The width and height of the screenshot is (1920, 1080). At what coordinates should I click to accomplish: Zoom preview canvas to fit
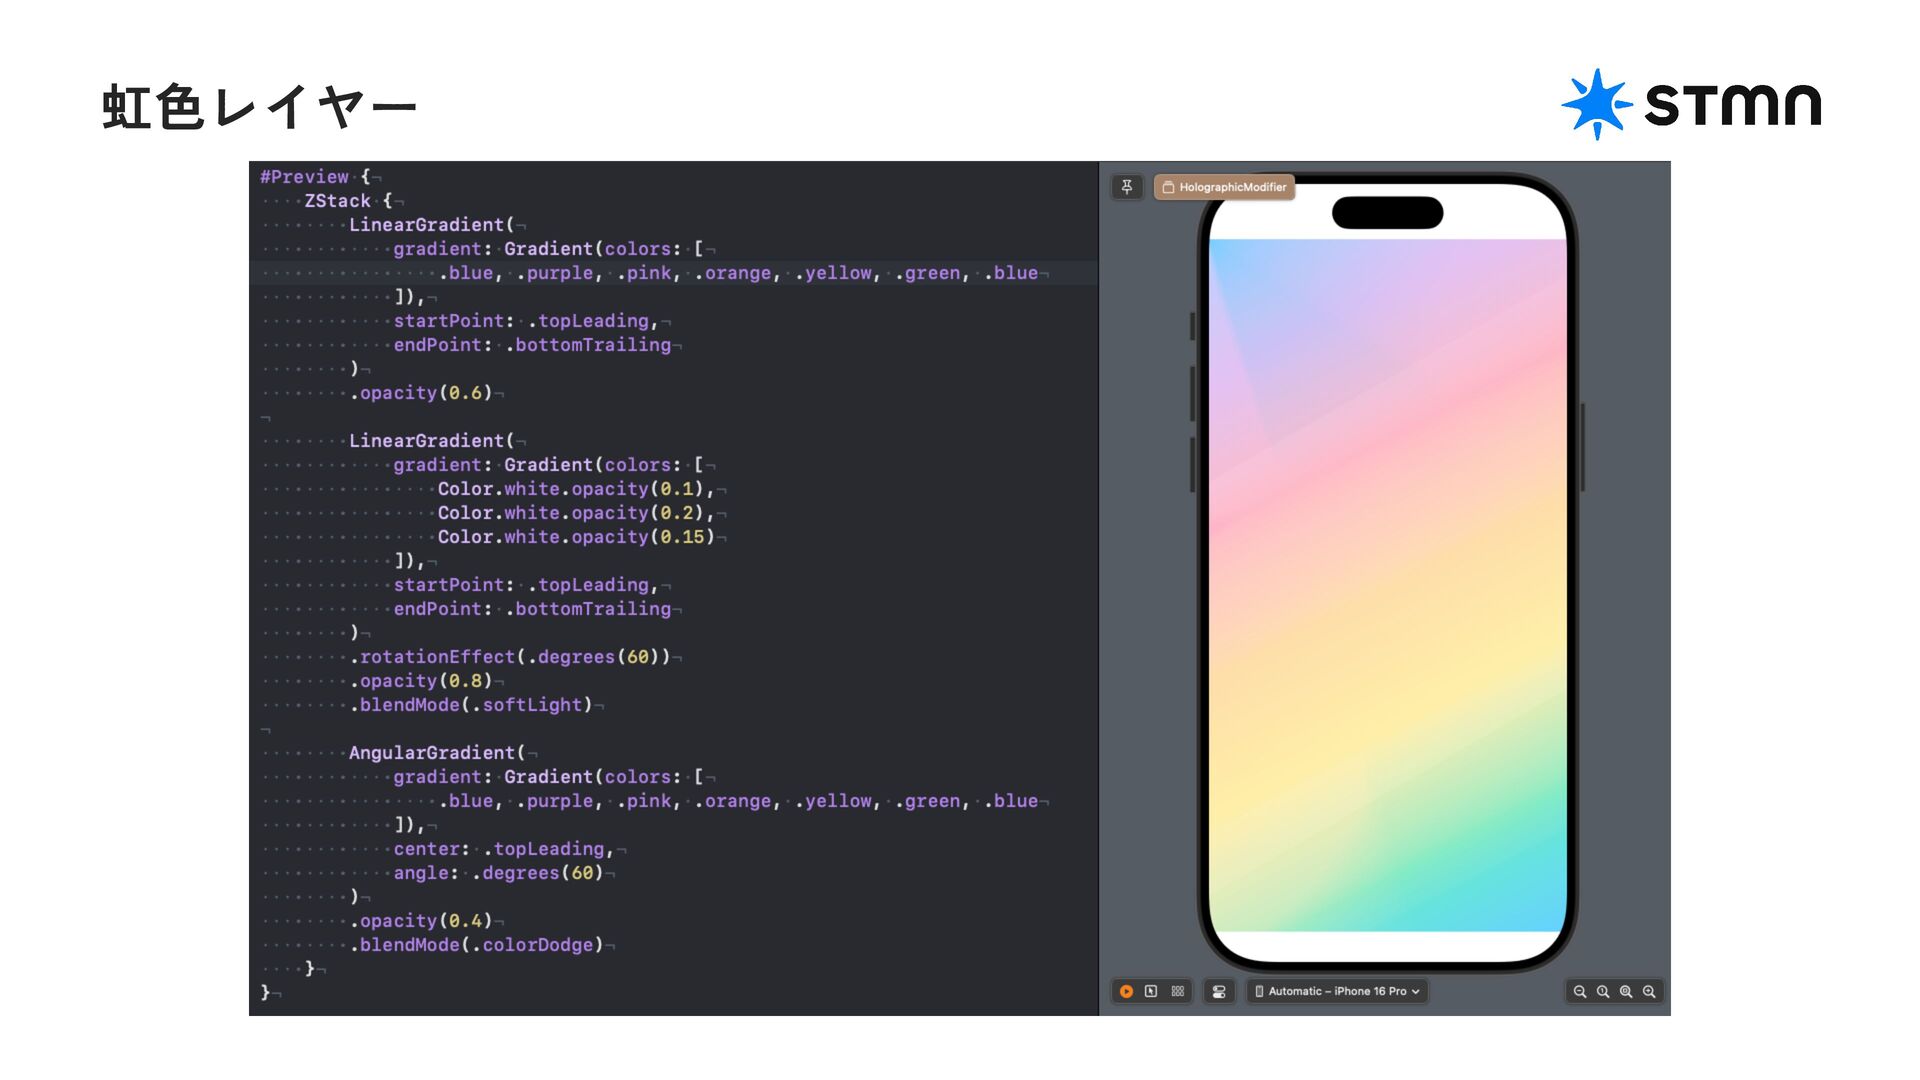(x=1626, y=991)
